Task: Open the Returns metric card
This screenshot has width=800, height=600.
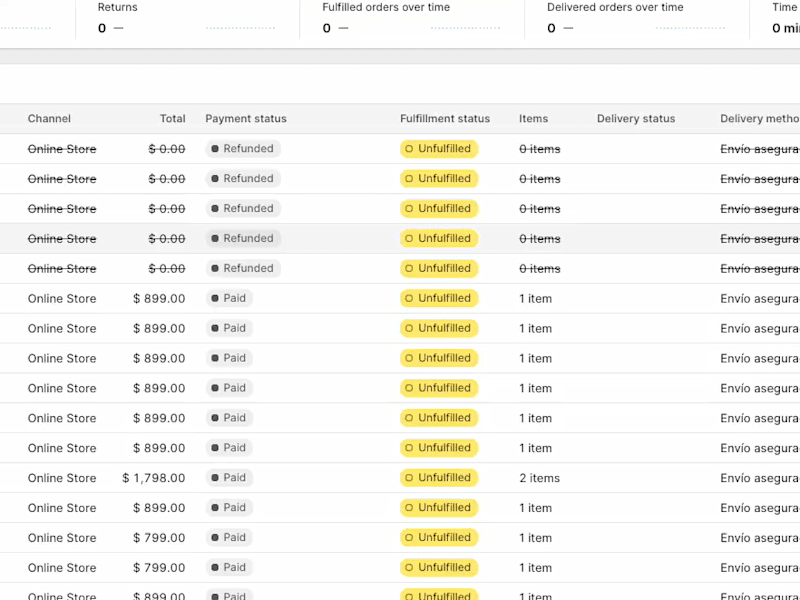Action: 187,19
